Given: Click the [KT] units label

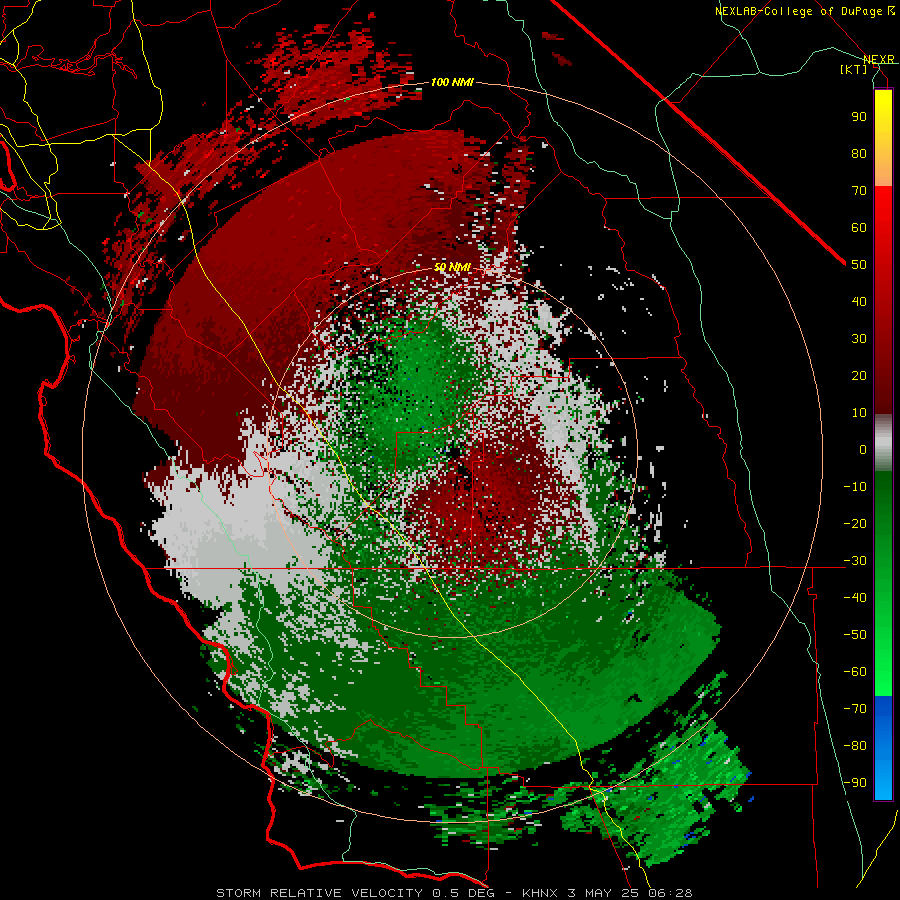Looking at the screenshot, I should coord(853,69).
